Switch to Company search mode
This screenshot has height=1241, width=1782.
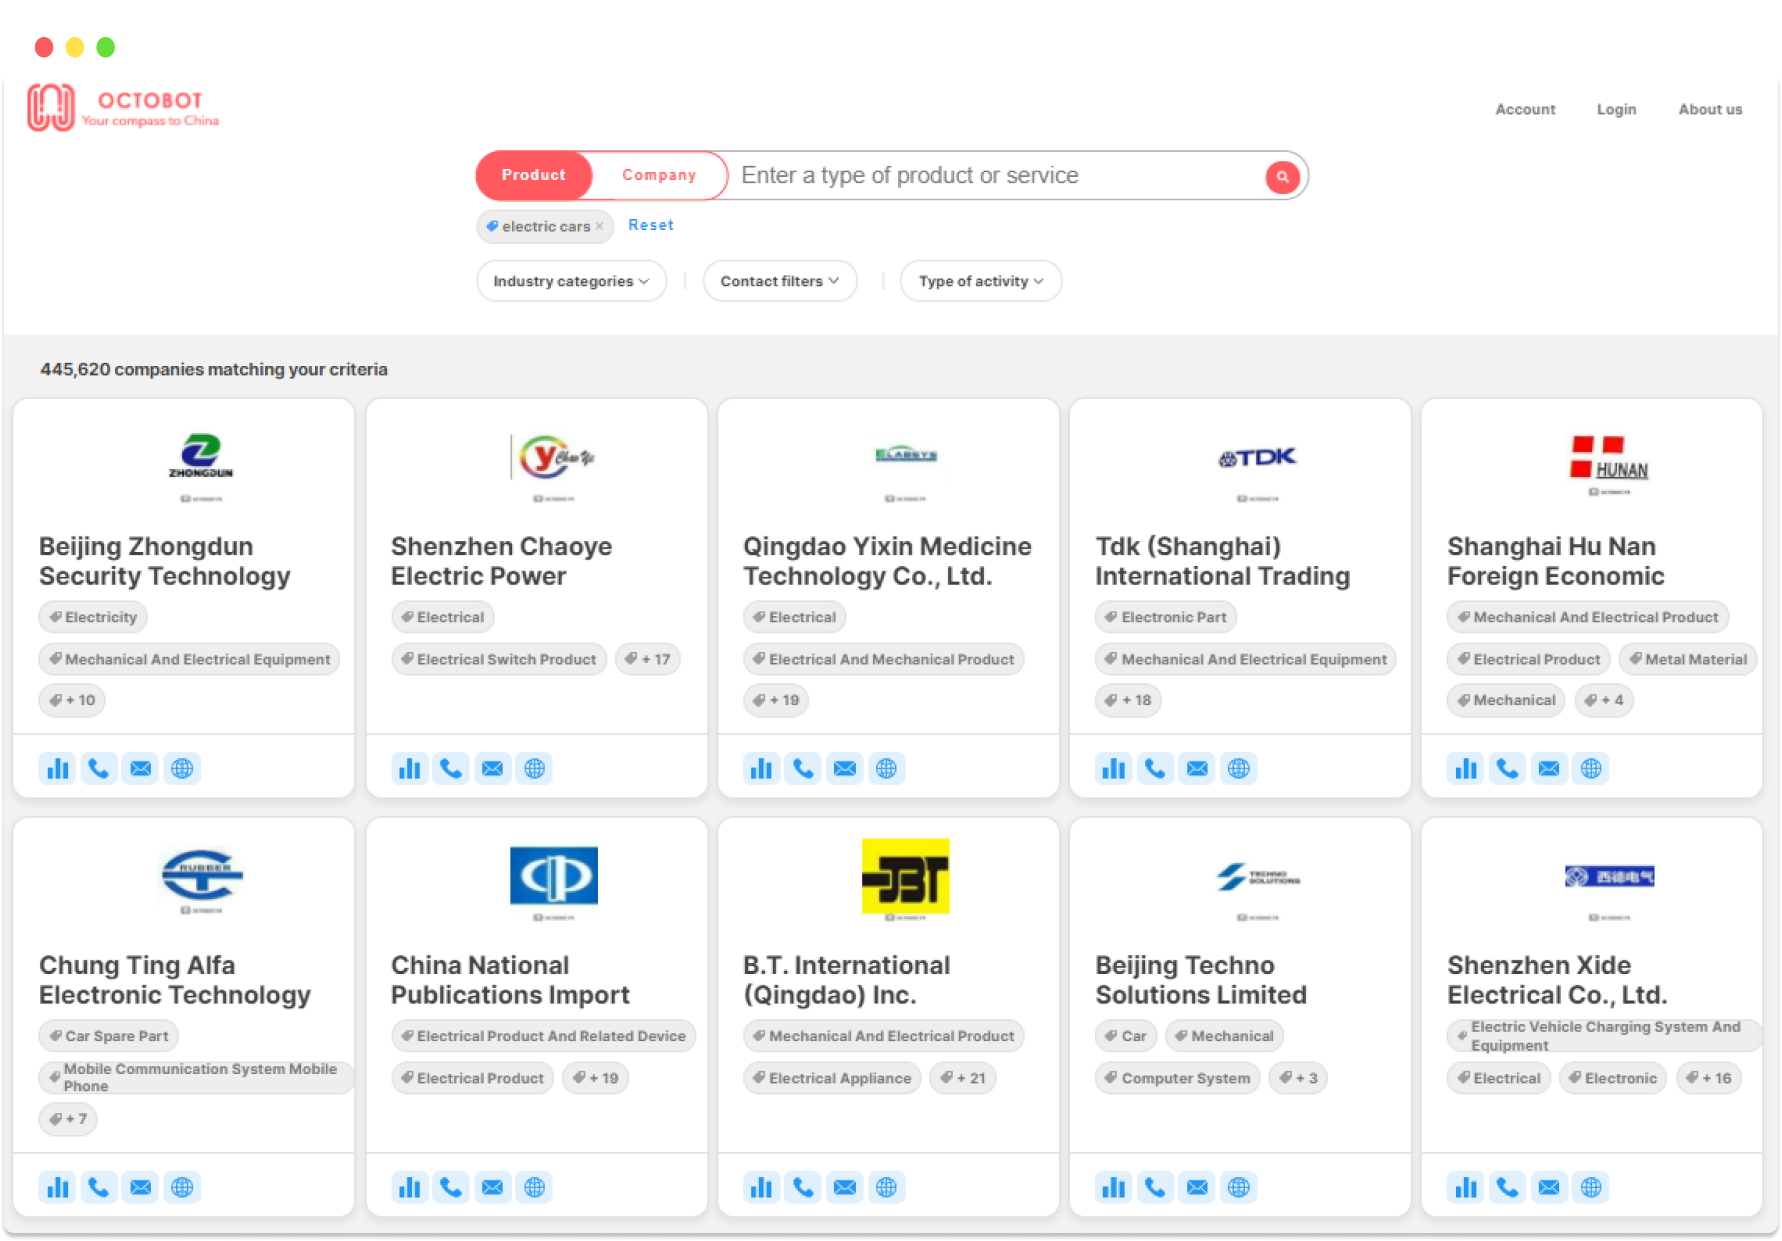pyautogui.click(x=659, y=175)
